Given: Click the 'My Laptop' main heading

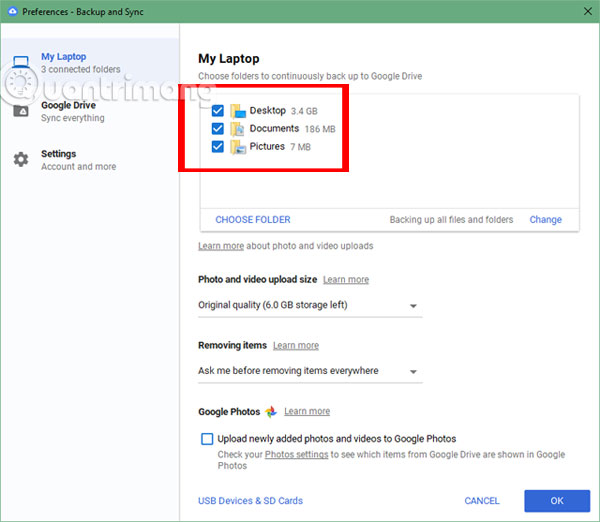Looking at the screenshot, I should (228, 59).
